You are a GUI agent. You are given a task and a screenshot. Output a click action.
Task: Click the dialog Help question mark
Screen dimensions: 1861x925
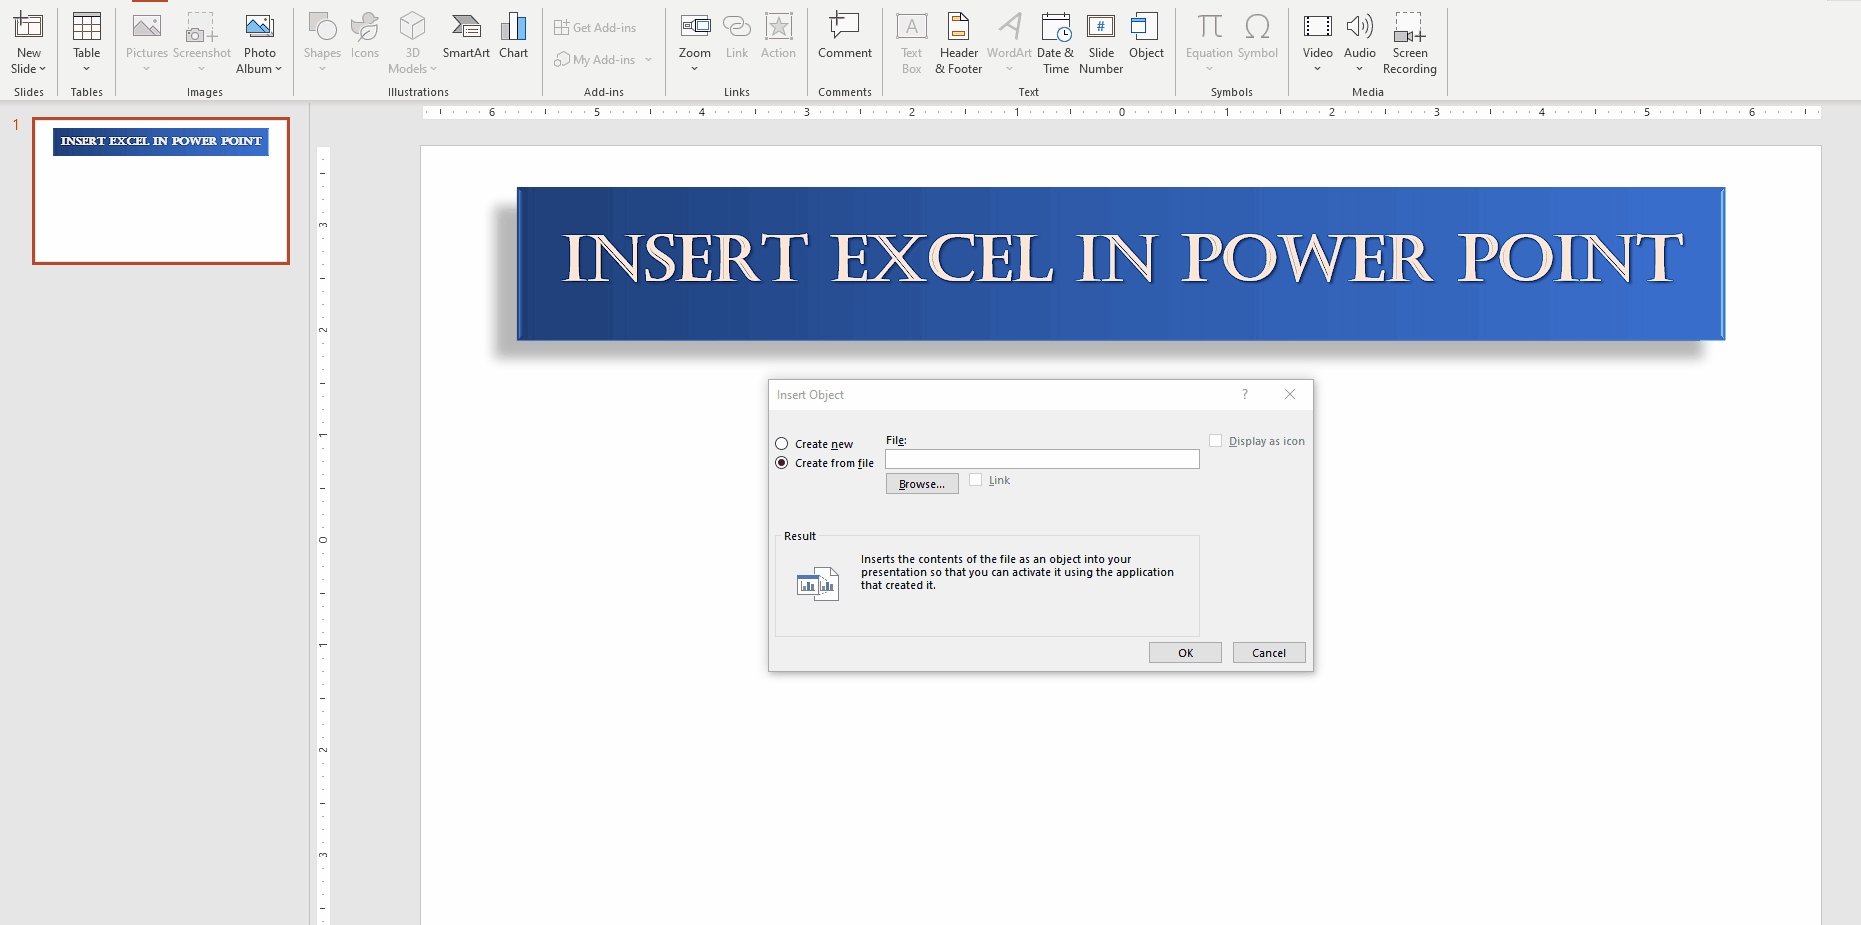(1245, 394)
